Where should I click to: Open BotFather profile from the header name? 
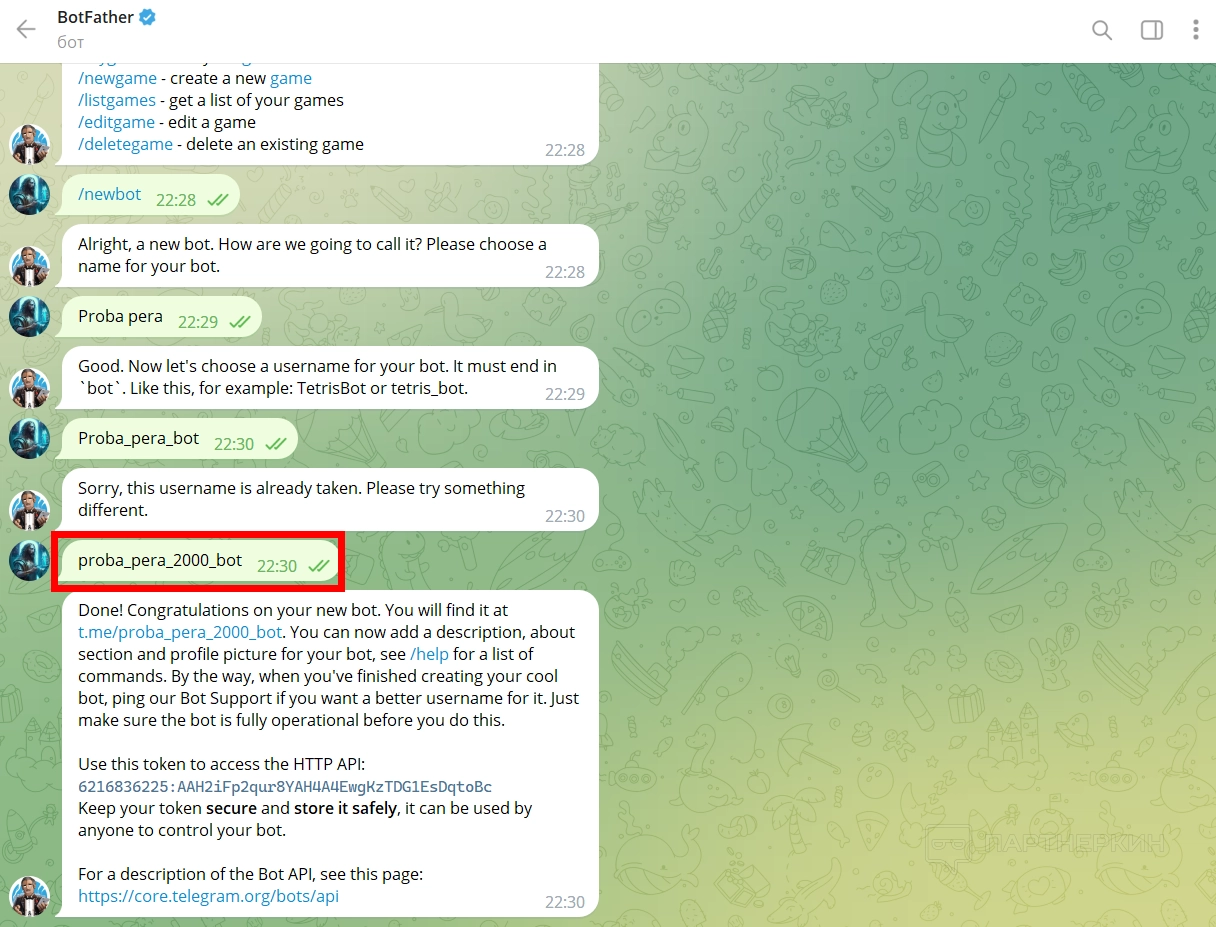(x=95, y=17)
